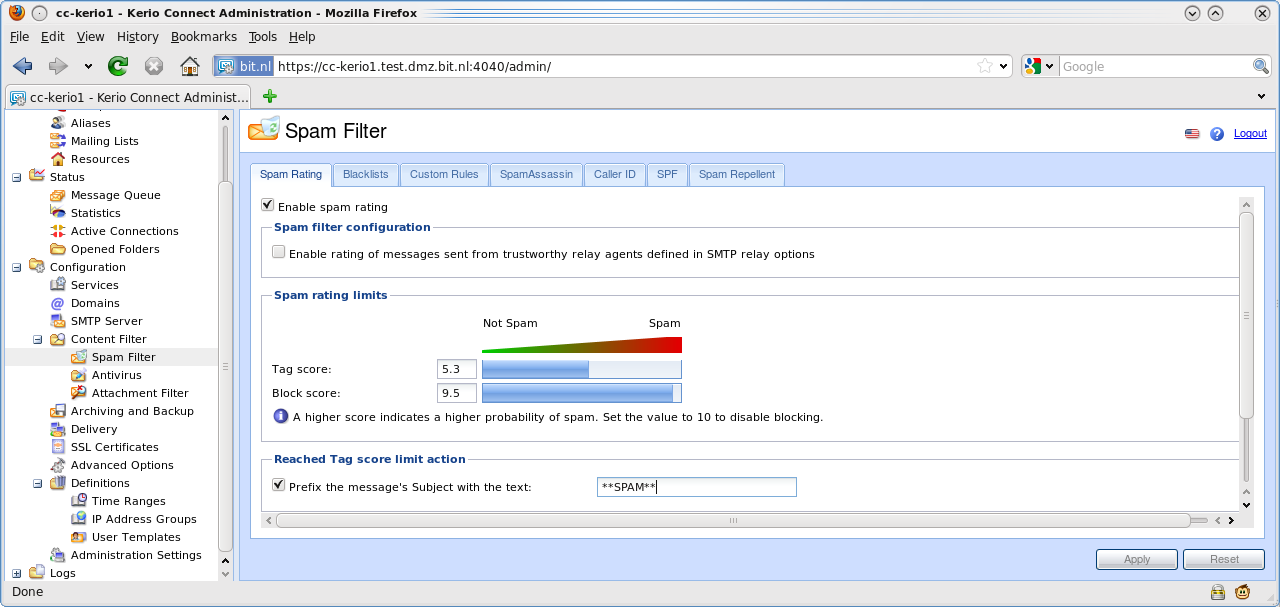Click the Archiving and Backup icon

click(x=58, y=411)
